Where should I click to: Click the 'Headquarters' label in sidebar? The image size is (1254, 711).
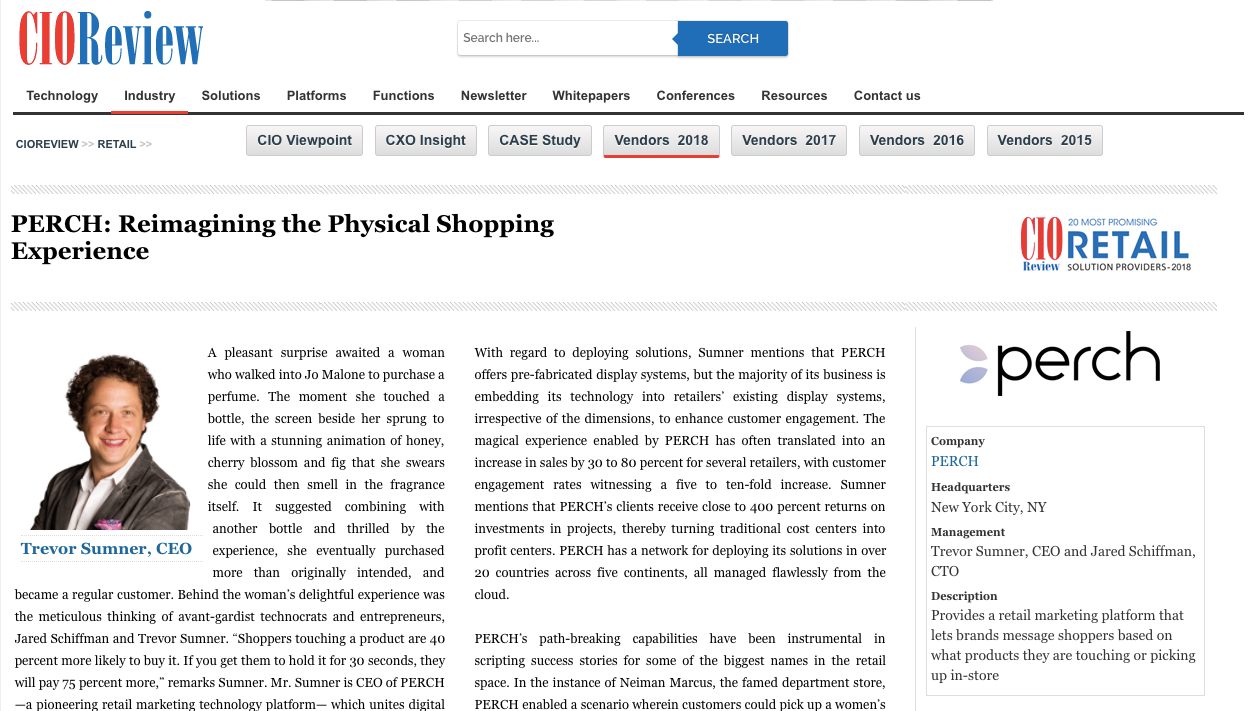click(970, 487)
